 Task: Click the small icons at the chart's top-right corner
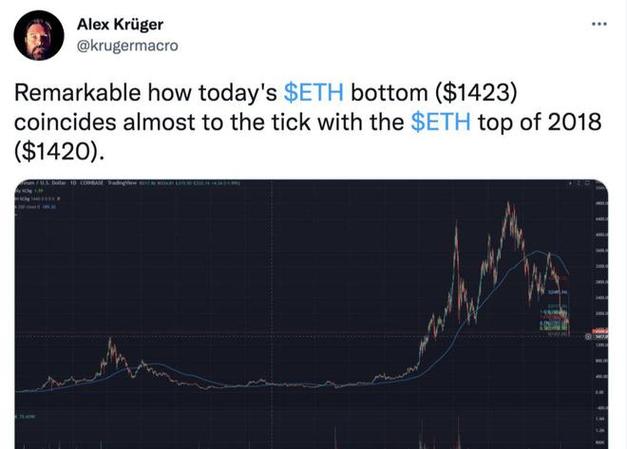[581, 186]
